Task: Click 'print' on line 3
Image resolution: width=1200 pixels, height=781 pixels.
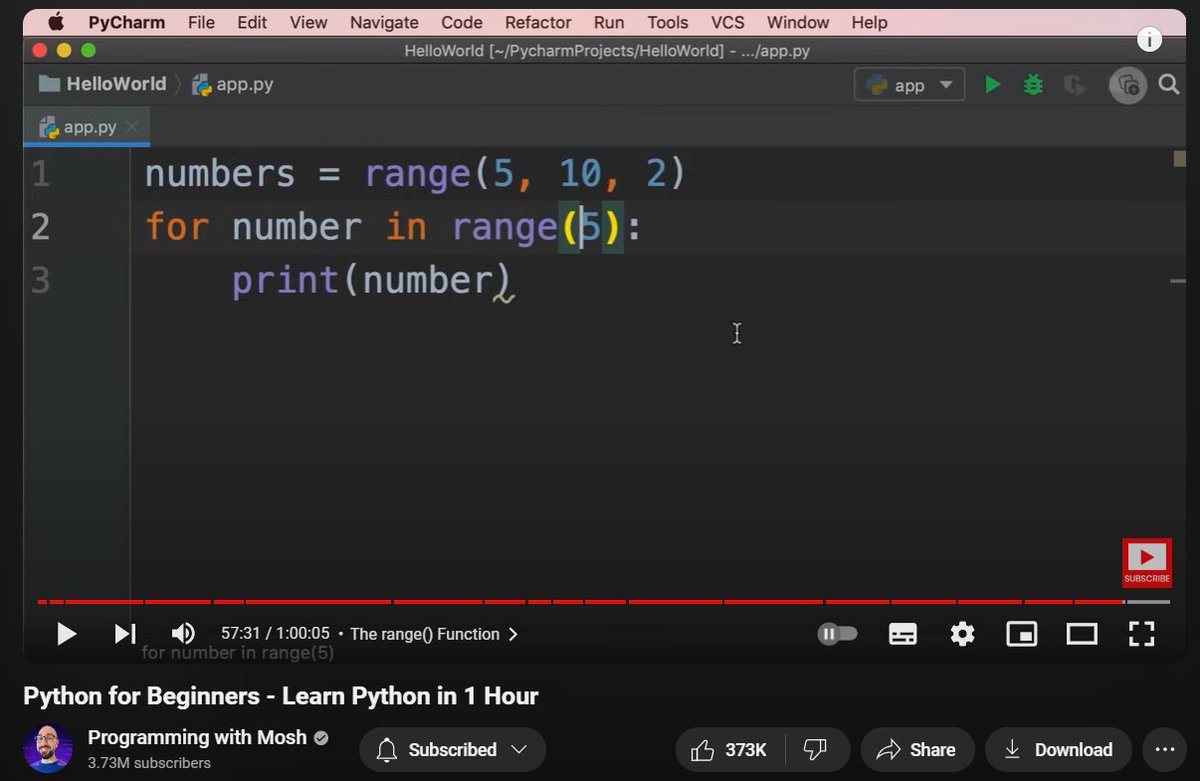Action: click(285, 281)
